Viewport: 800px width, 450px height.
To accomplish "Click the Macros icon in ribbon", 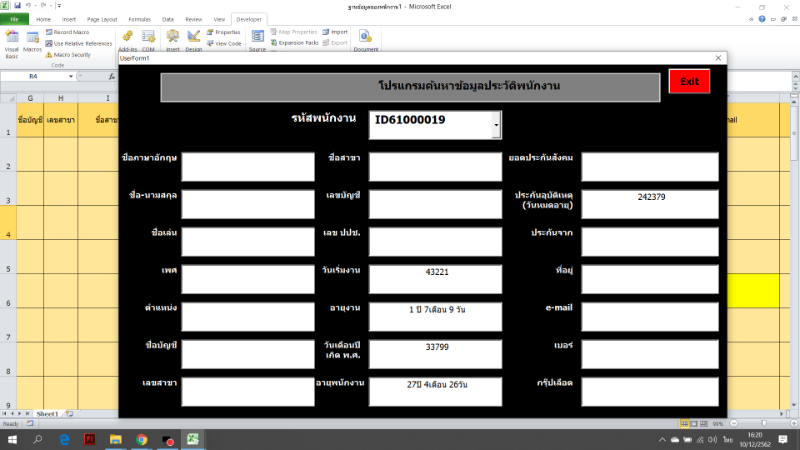I will [32, 42].
